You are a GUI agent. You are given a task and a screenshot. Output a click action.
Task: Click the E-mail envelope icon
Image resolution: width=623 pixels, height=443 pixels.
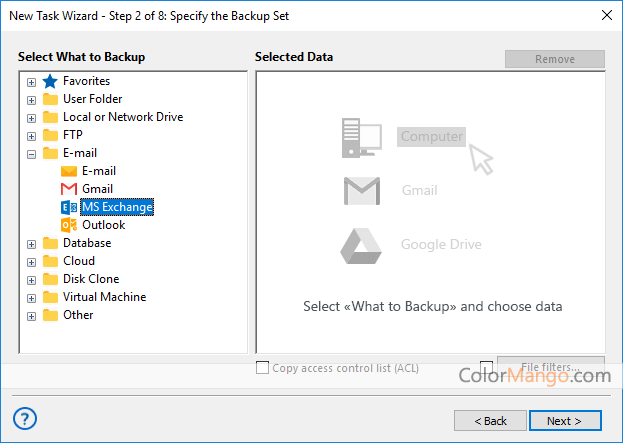click(69, 171)
